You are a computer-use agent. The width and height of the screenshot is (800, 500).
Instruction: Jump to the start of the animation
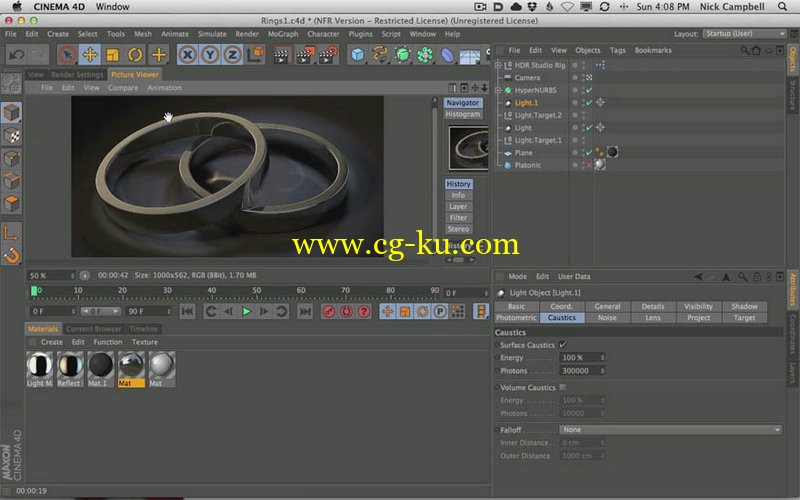[x=187, y=311]
